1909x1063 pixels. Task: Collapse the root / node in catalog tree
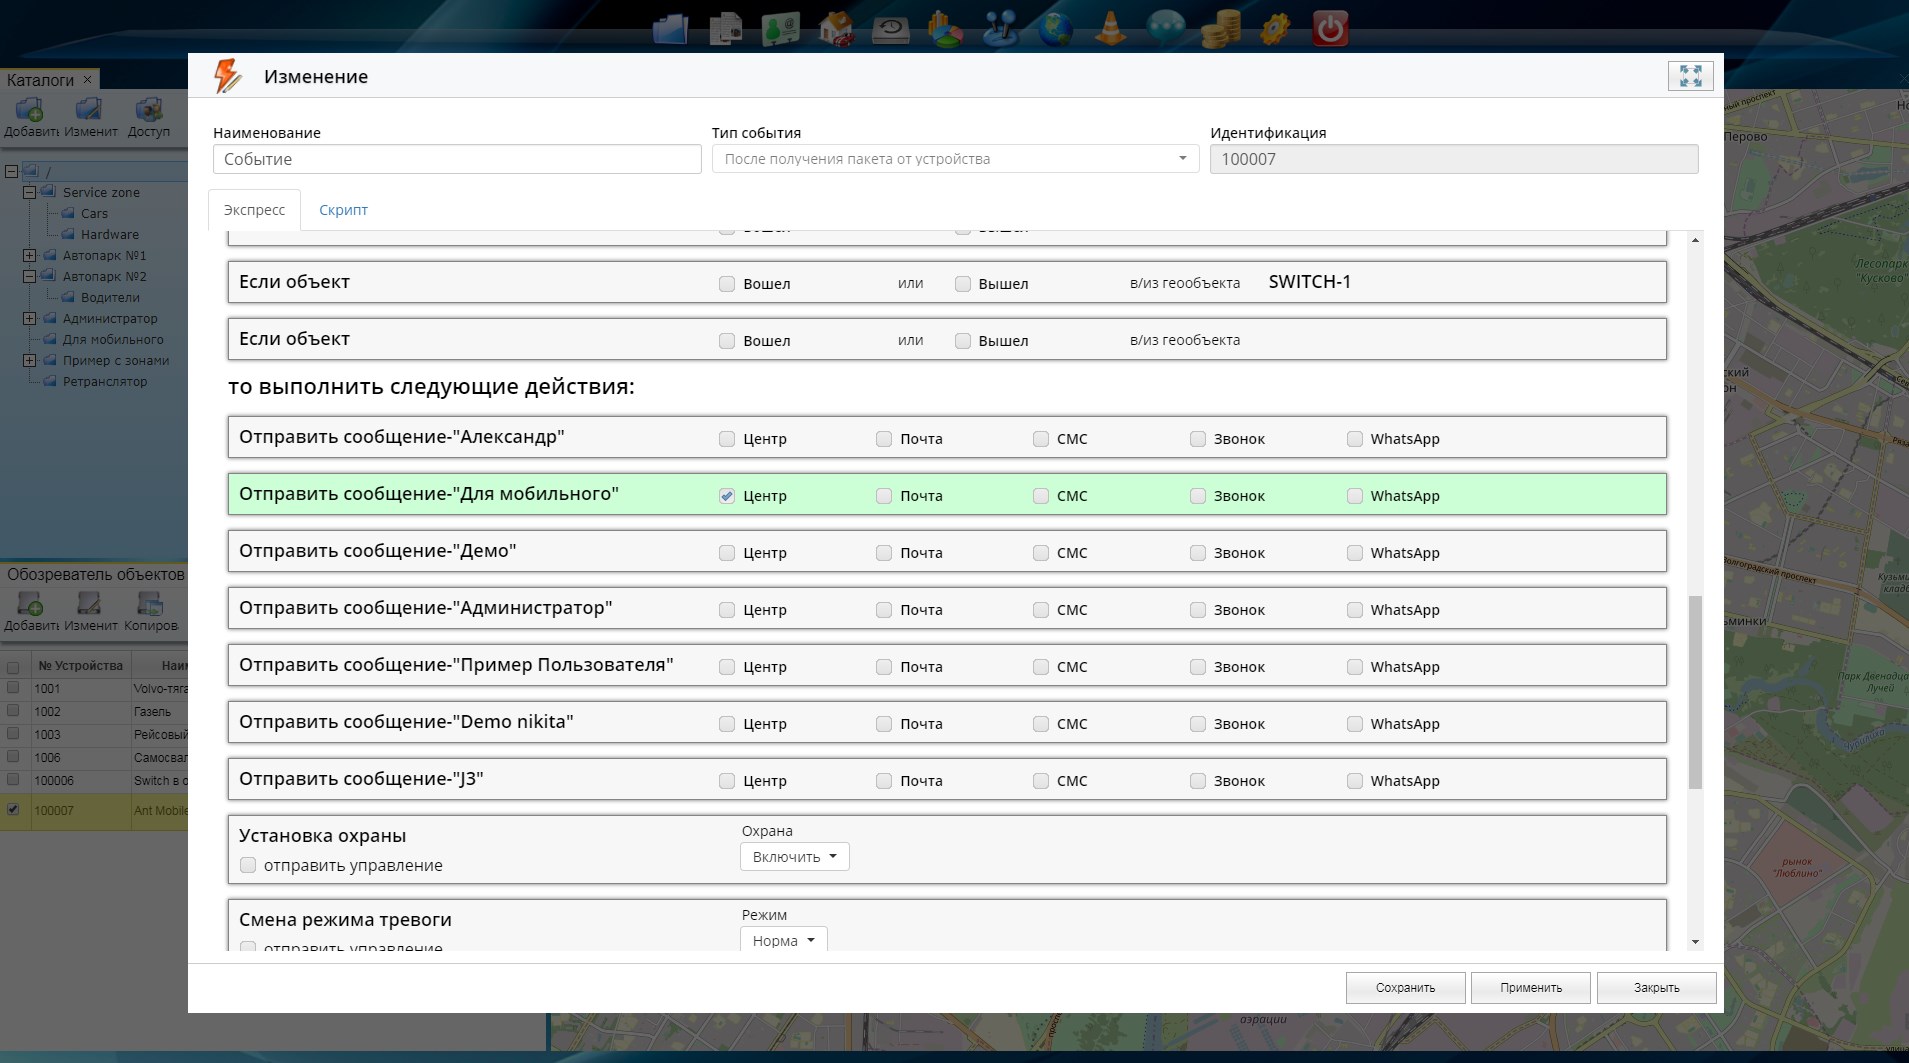pyautogui.click(x=11, y=171)
